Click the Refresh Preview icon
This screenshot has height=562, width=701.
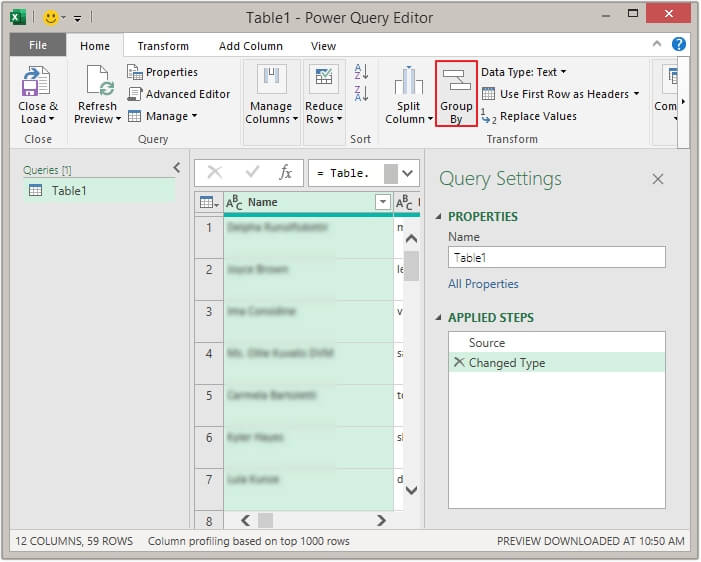(x=99, y=81)
